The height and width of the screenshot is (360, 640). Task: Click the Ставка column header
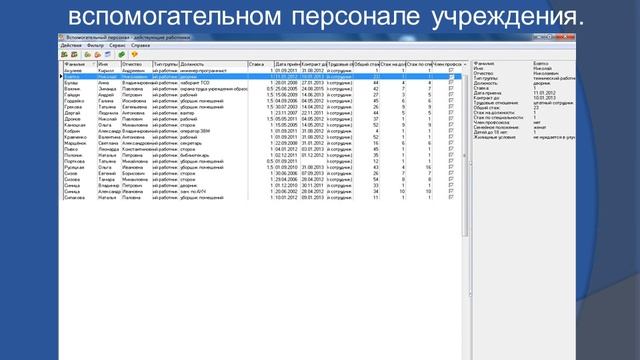click(x=261, y=64)
